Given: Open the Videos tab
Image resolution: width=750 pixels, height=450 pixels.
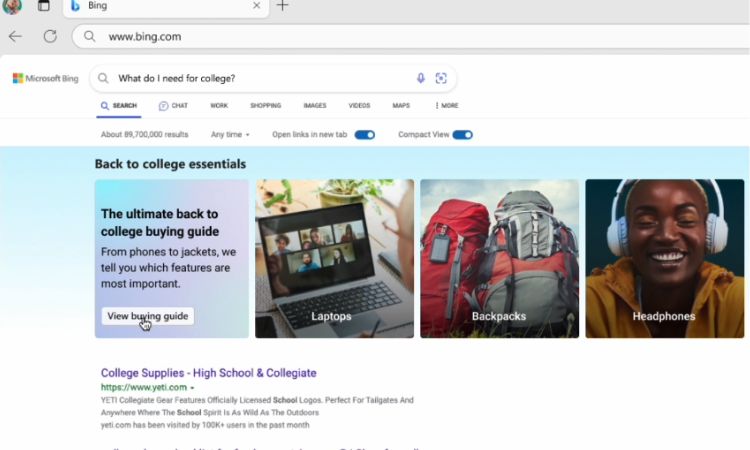Looking at the screenshot, I should coord(359,106).
